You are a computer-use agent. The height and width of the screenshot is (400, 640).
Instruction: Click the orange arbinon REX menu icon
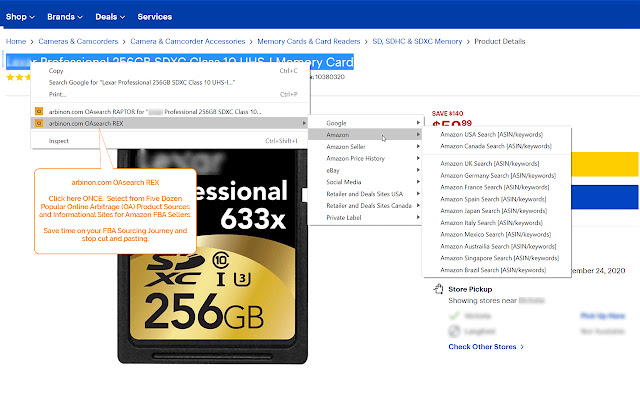click(39, 123)
